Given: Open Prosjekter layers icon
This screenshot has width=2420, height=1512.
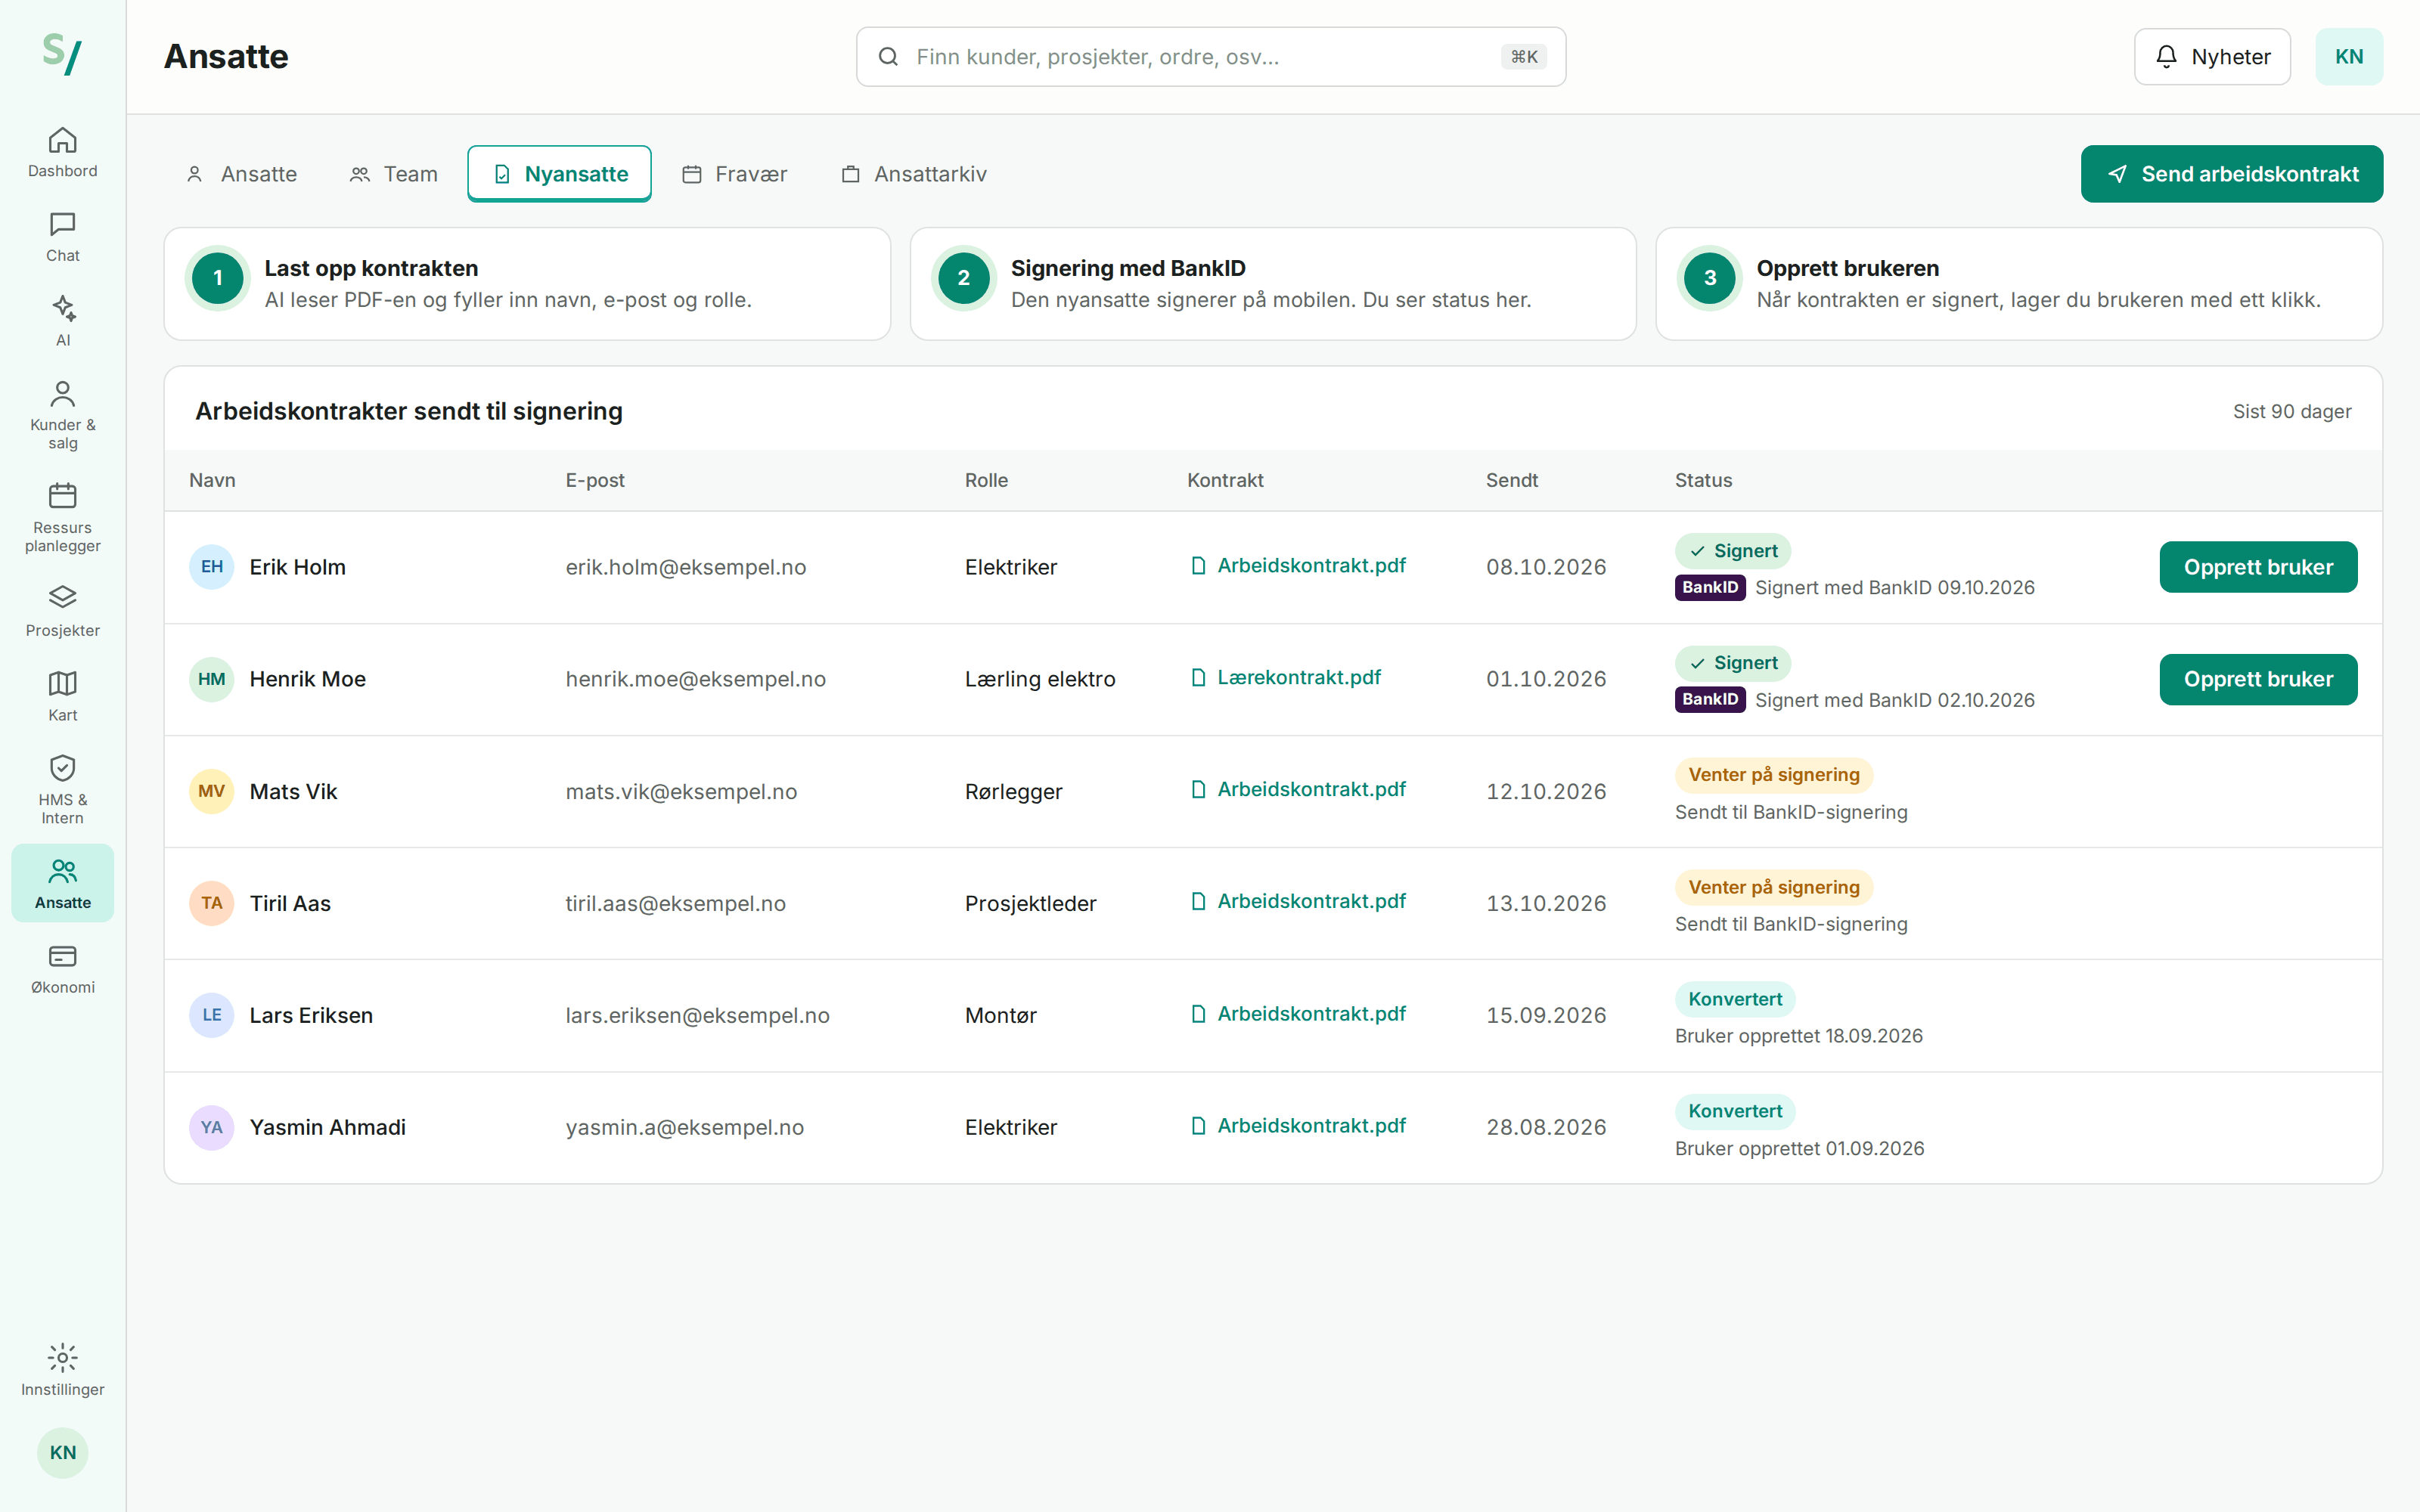Looking at the screenshot, I should pyautogui.click(x=62, y=597).
